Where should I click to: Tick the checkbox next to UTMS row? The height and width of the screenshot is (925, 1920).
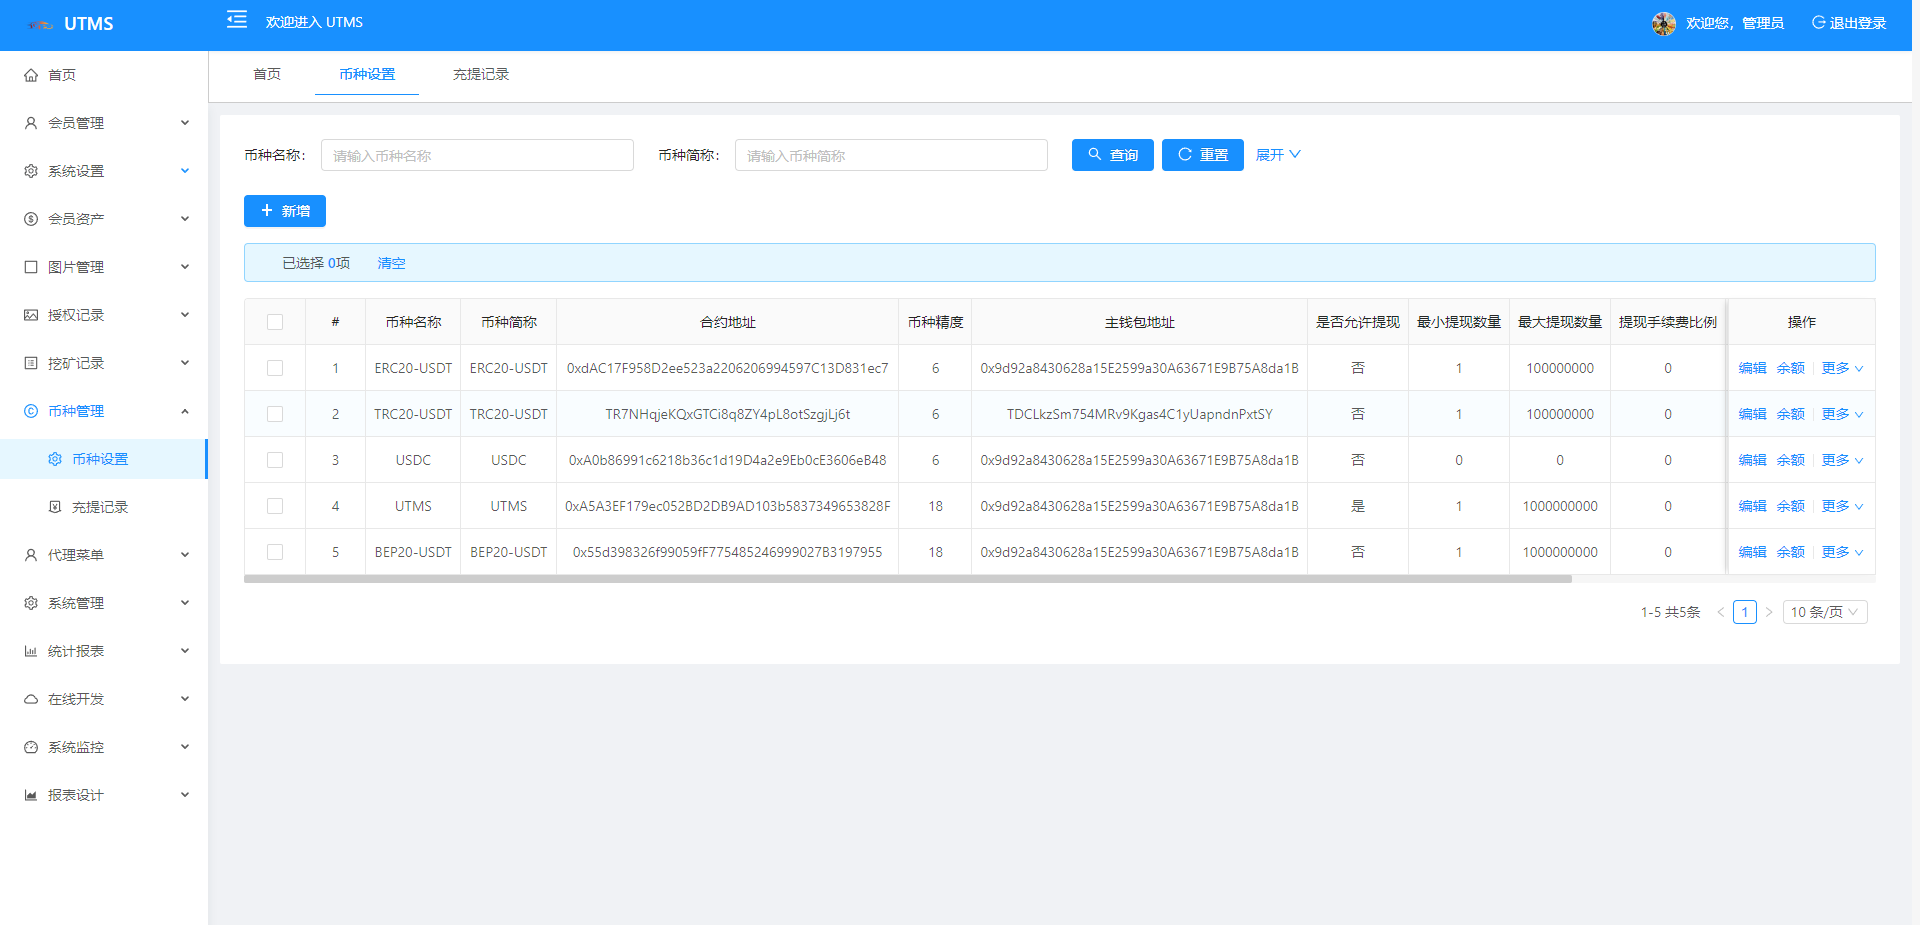tap(275, 506)
